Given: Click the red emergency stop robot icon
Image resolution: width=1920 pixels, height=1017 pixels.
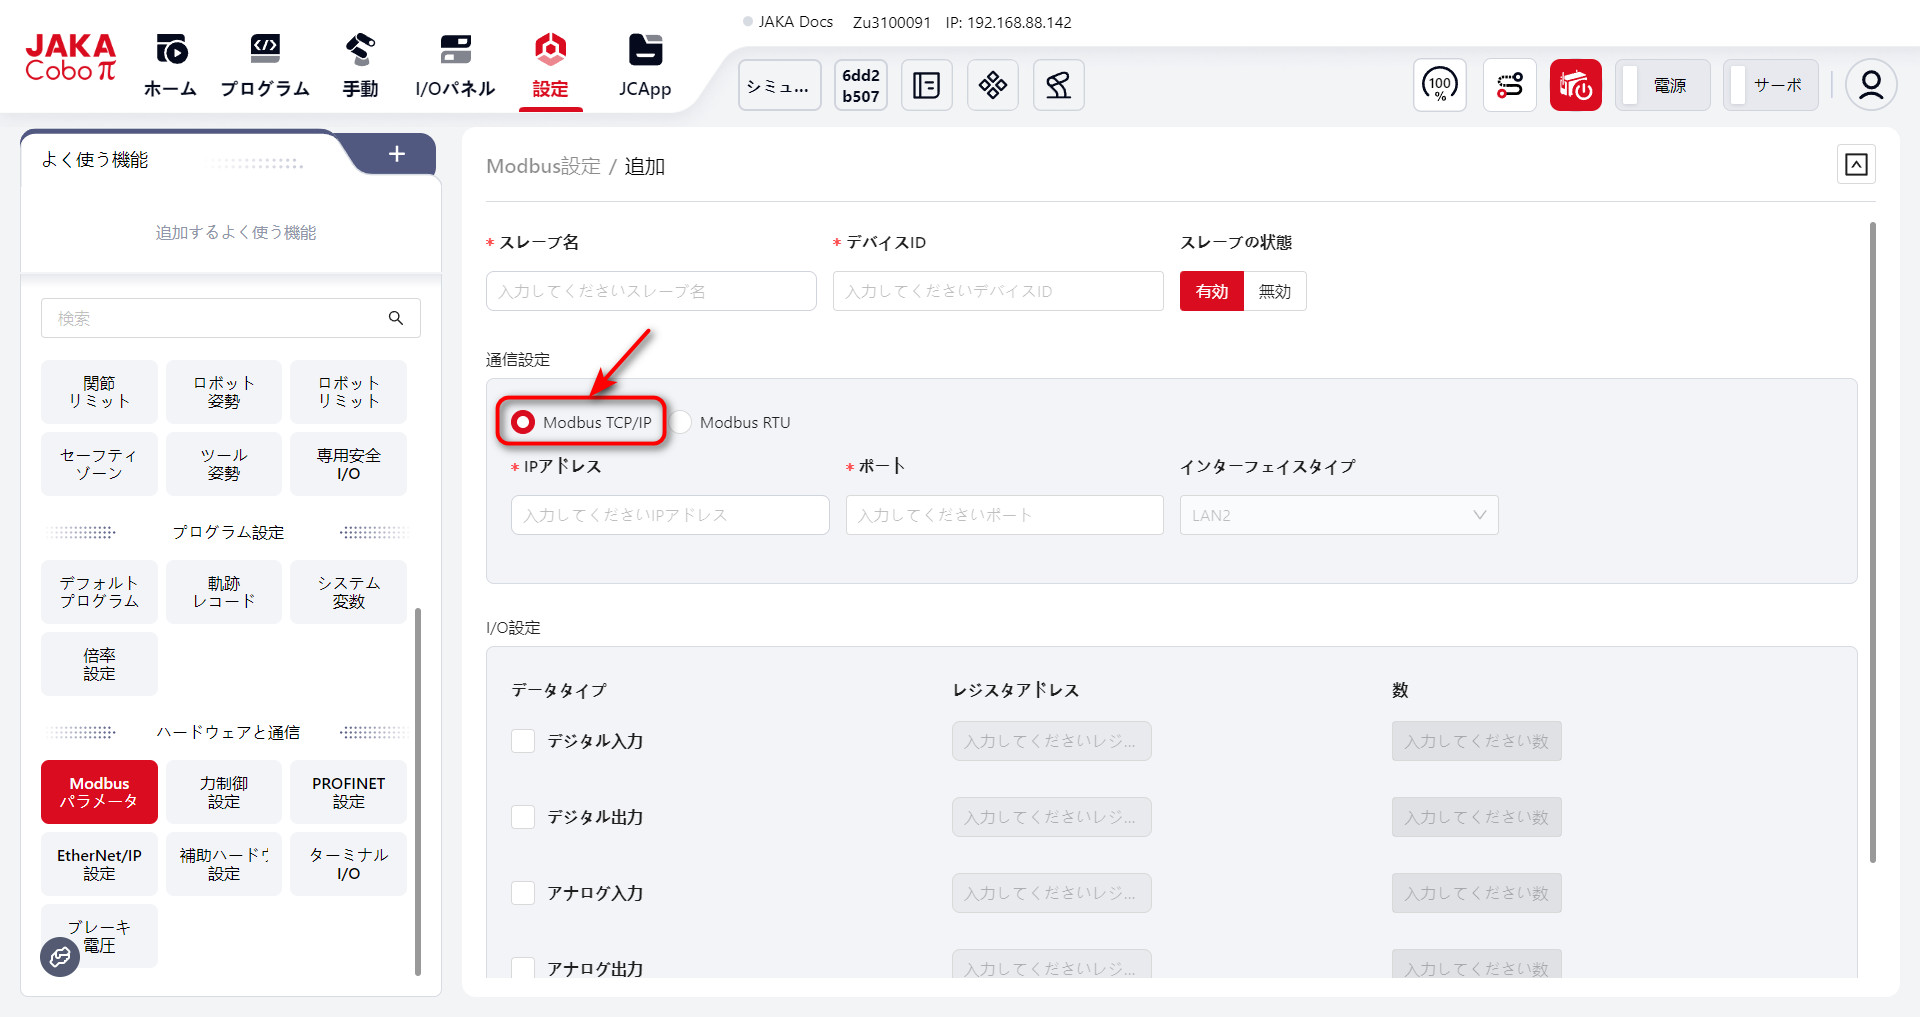Looking at the screenshot, I should pos(1575,86).
